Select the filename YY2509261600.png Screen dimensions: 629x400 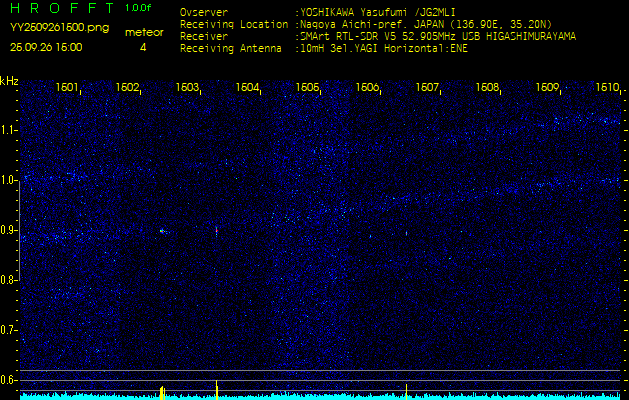pos(59,28)
